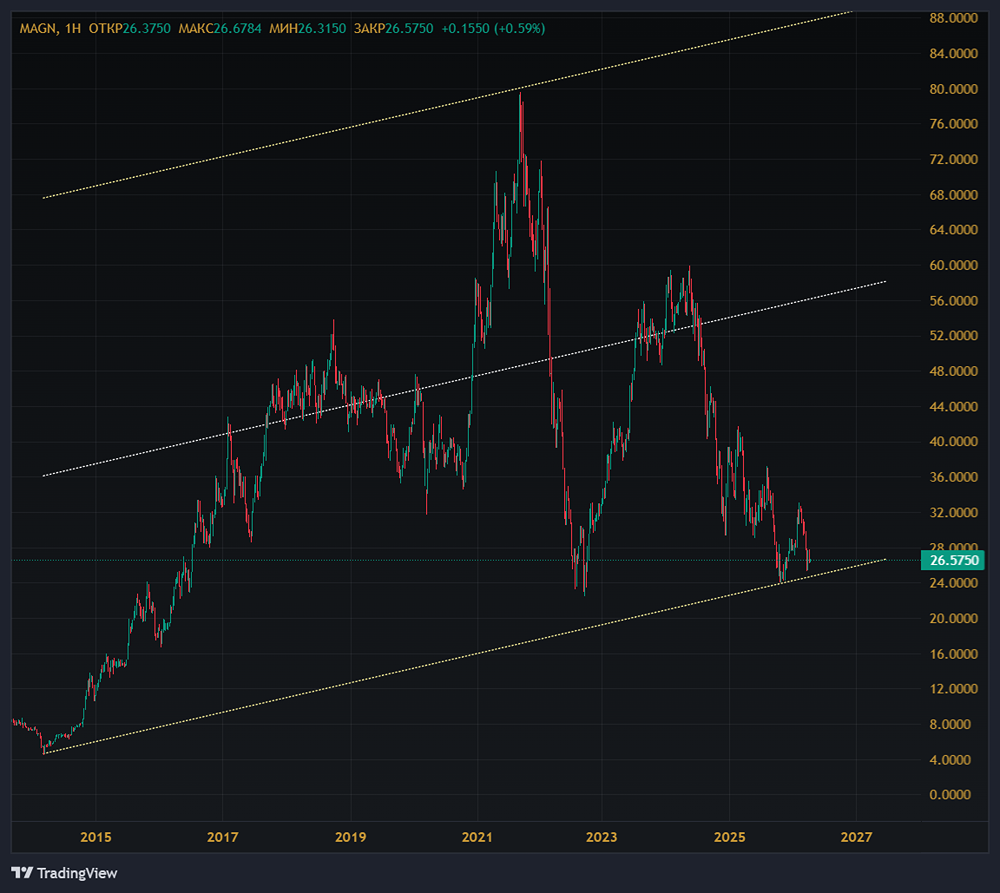Click the MAGN, 1H symbol label

point(50,29)
